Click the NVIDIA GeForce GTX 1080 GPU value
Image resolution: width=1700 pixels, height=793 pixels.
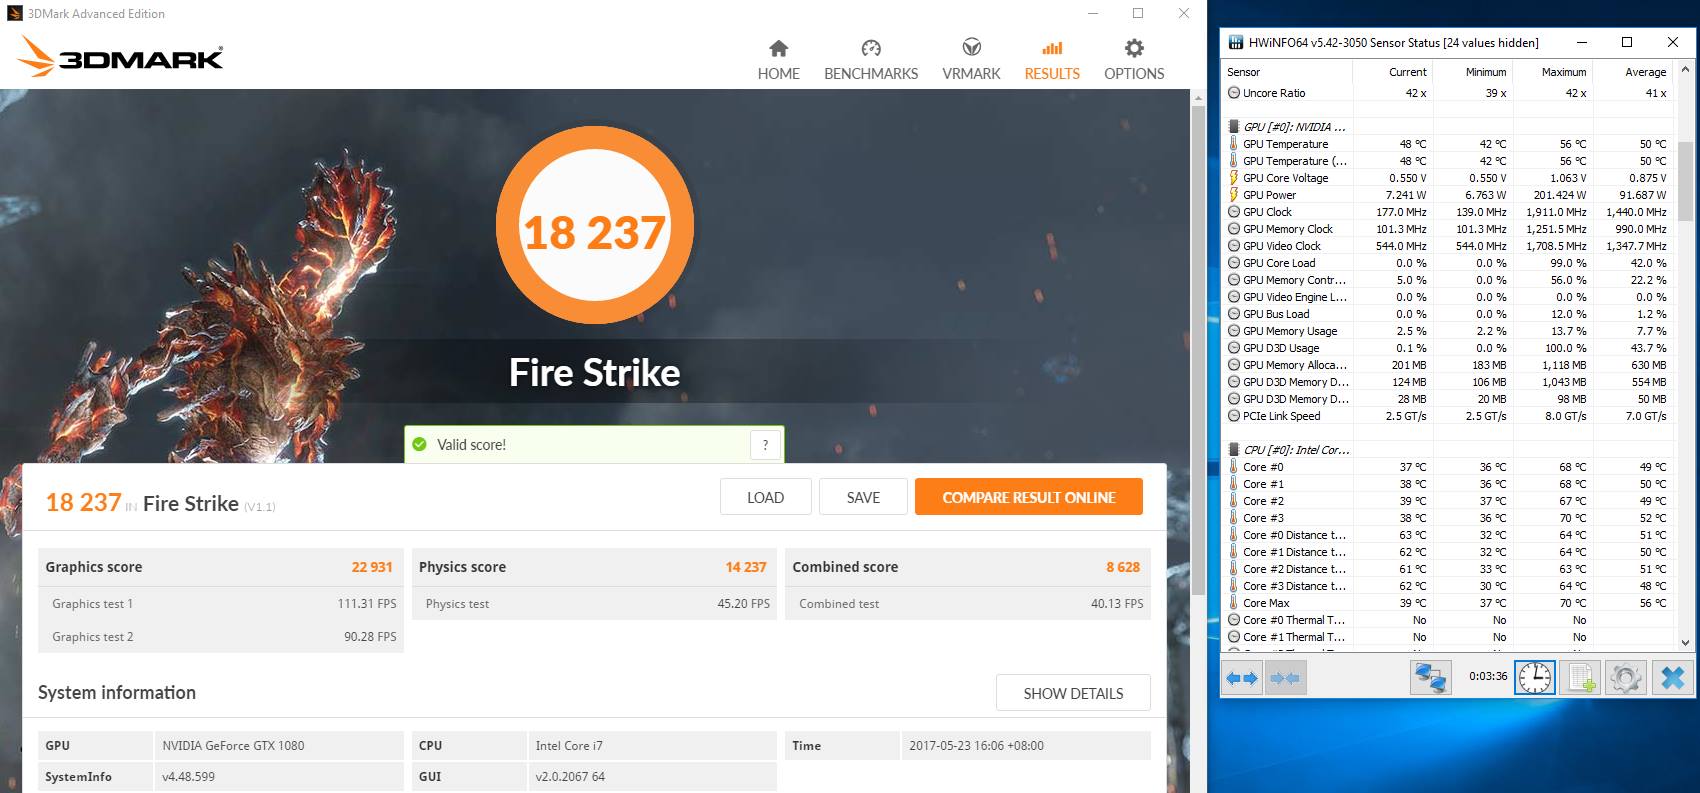[x=233, y=746]
